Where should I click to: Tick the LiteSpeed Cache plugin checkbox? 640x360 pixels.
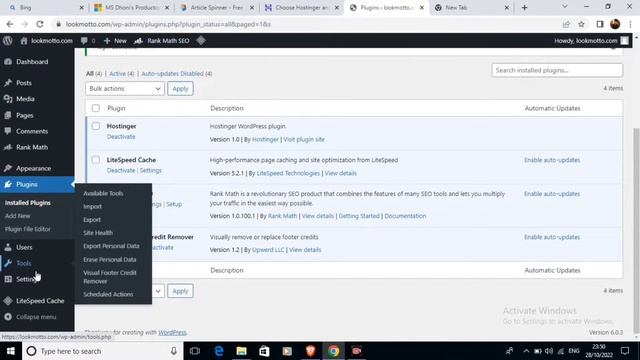pos(96,160)
